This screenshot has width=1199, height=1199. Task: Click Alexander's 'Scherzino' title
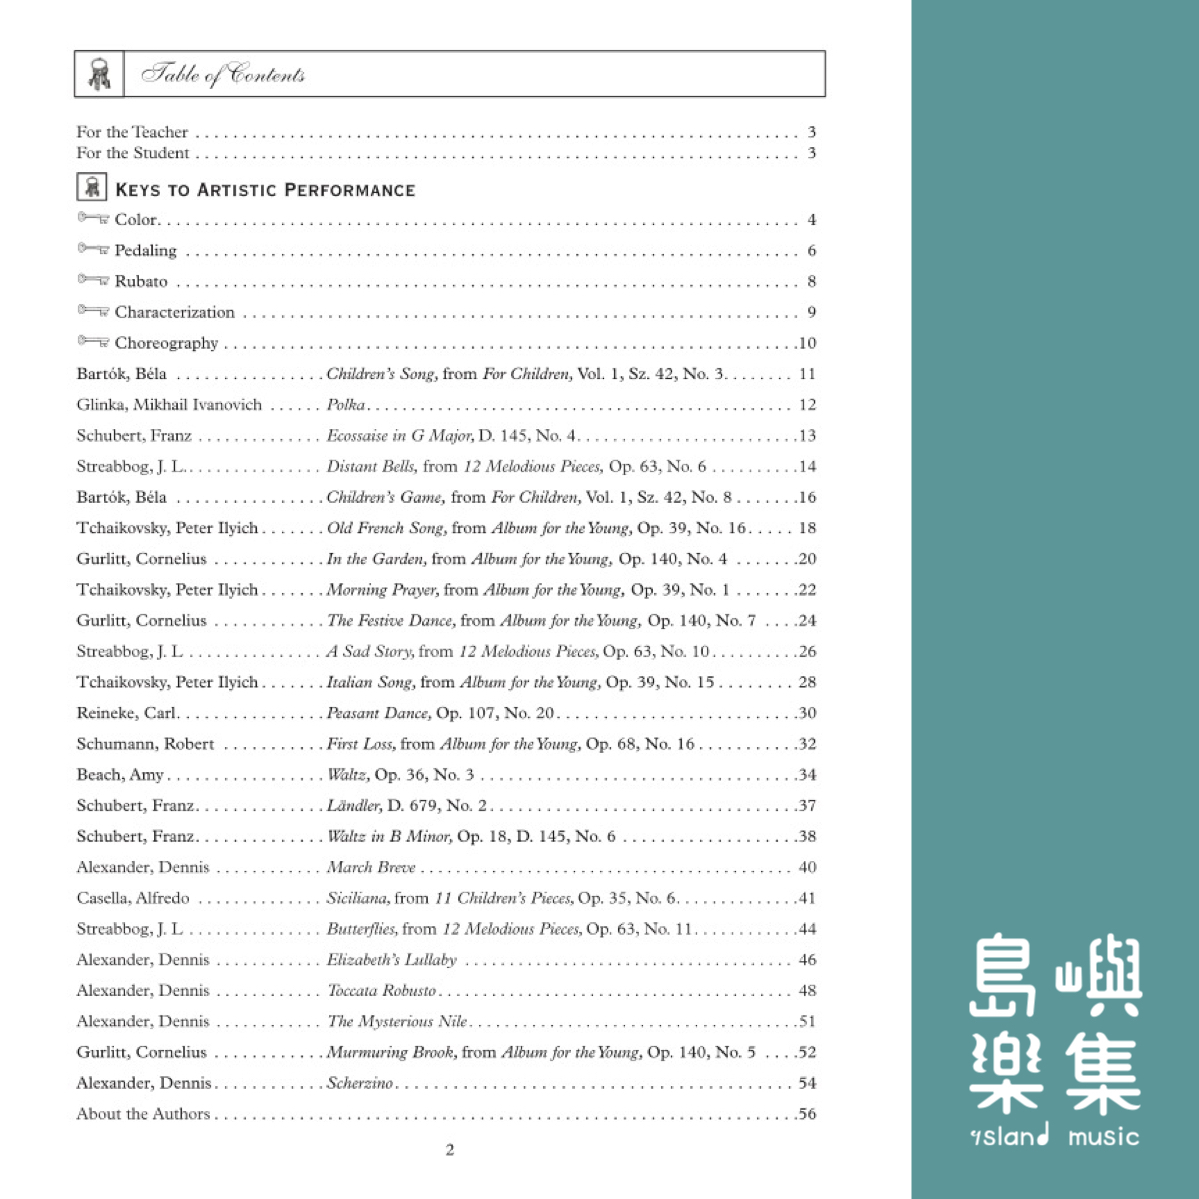[359, 1083]
